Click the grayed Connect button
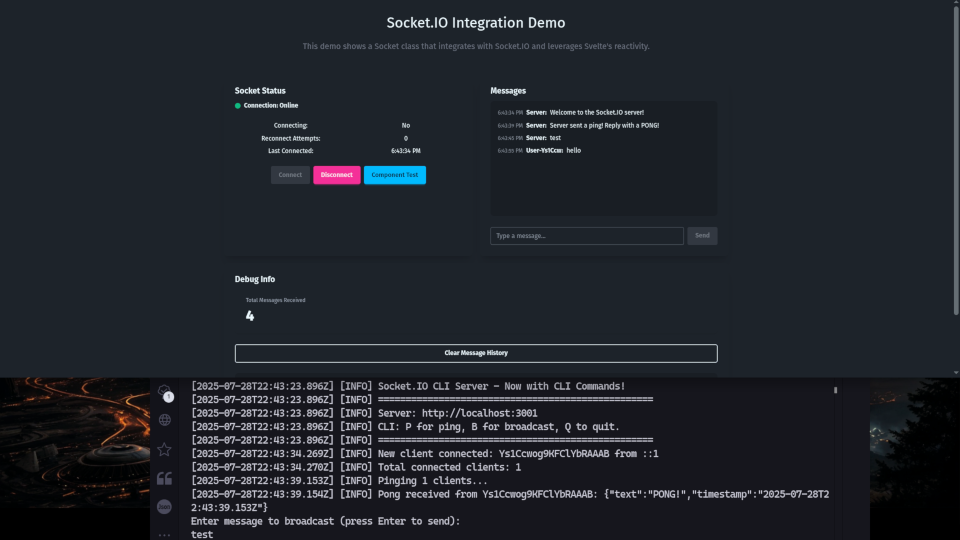 290,175
